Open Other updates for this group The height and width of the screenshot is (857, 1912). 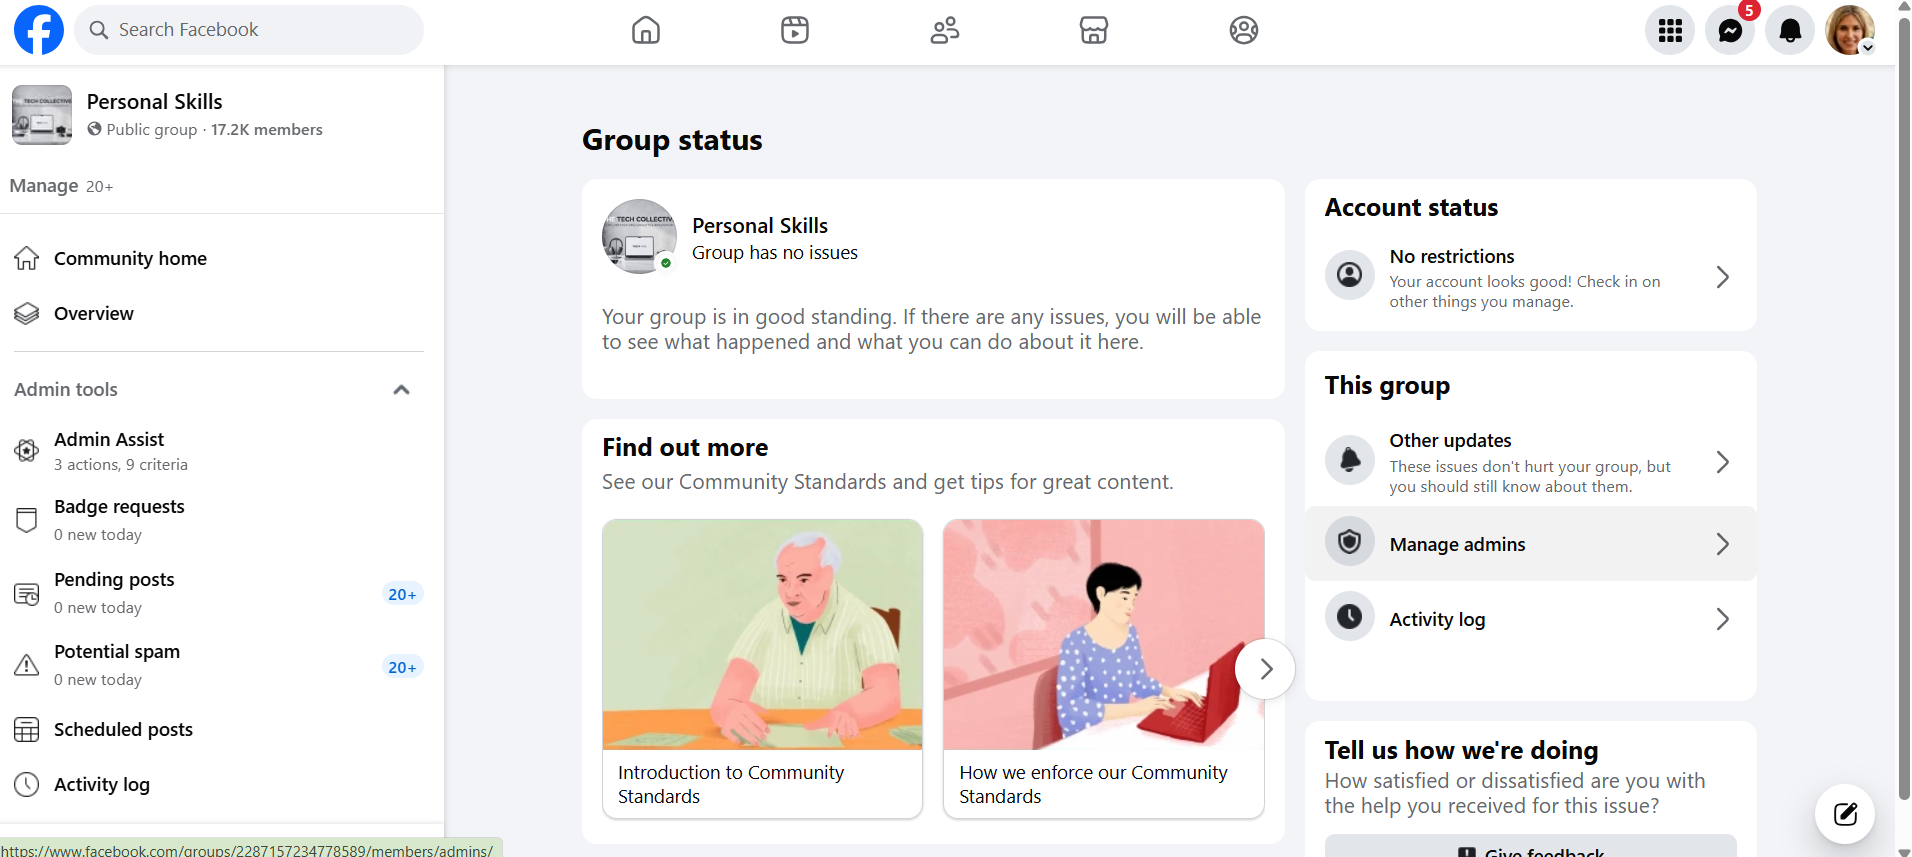(x=1531, y=462)
